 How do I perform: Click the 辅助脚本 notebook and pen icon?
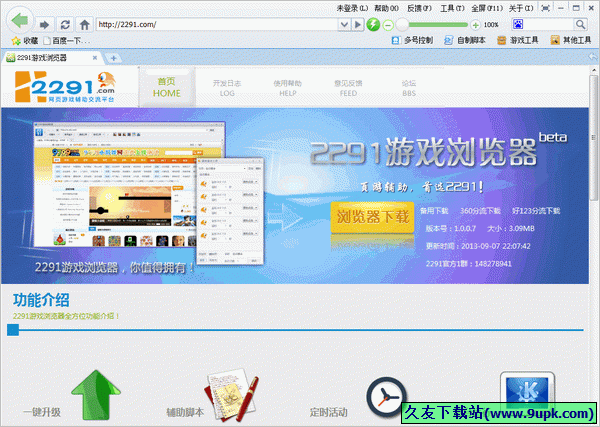232,394
